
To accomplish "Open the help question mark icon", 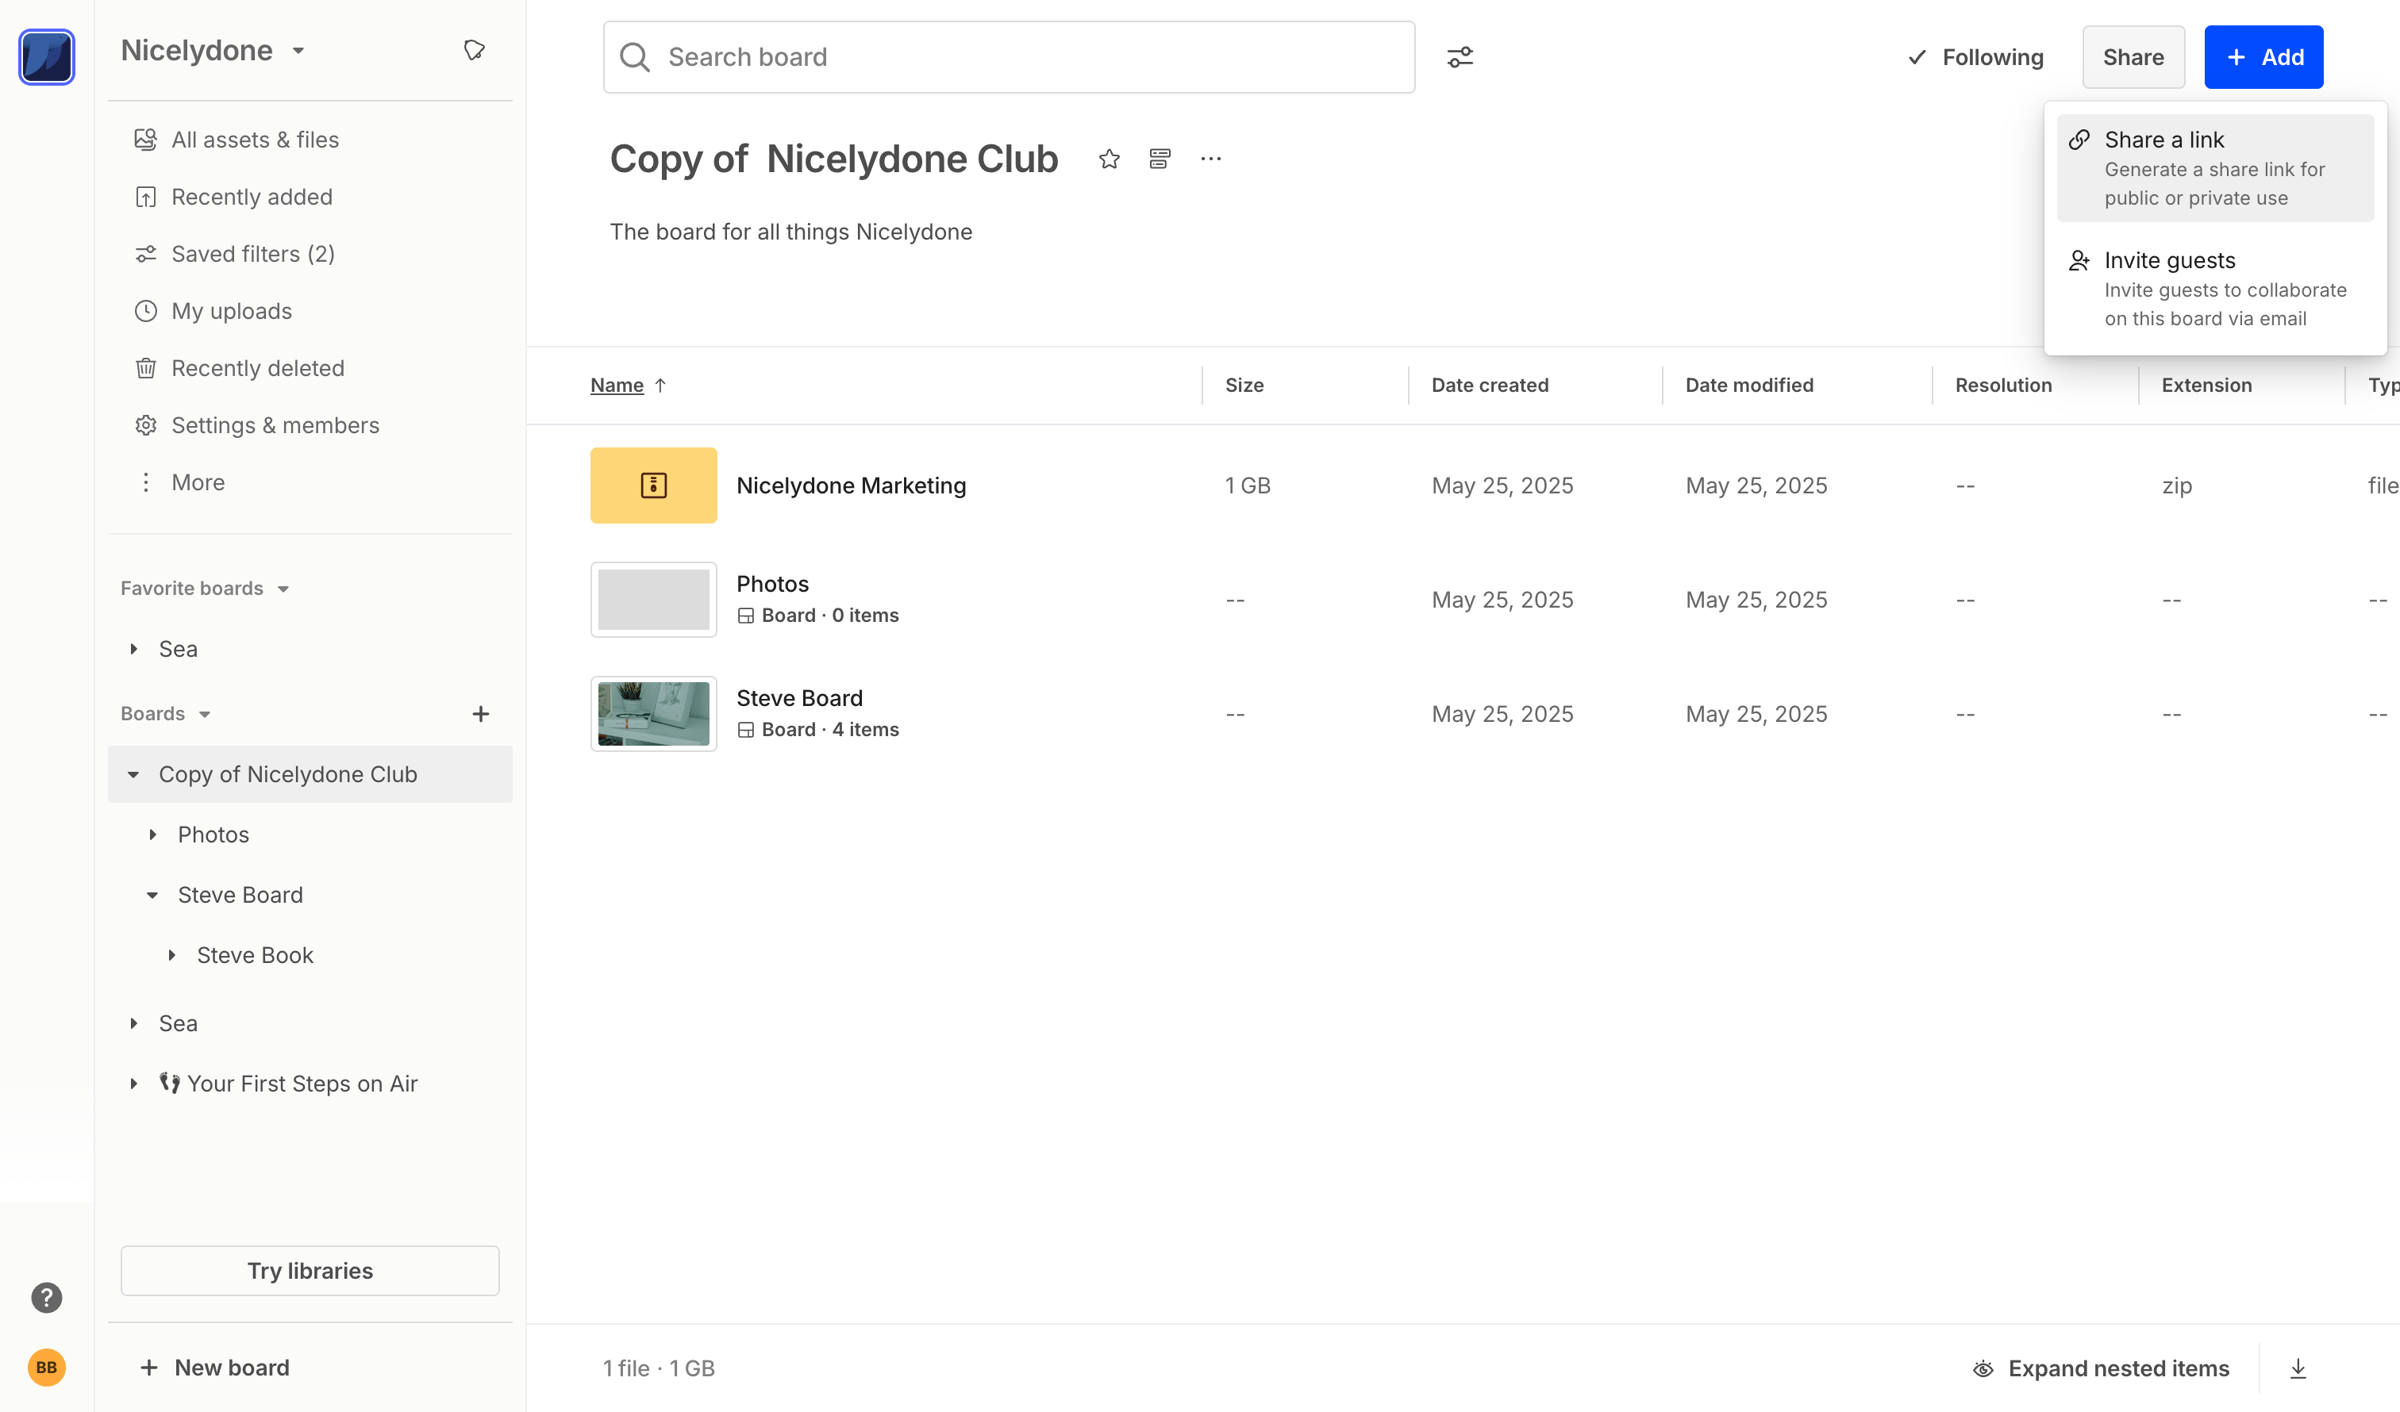I will click(46, 1297).
